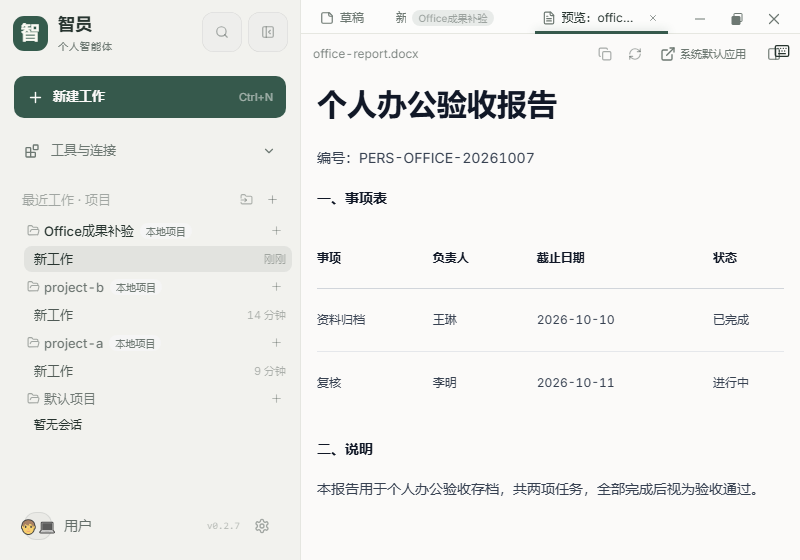
Task: Click the 复核 cell
Action: tap(329, 383)
